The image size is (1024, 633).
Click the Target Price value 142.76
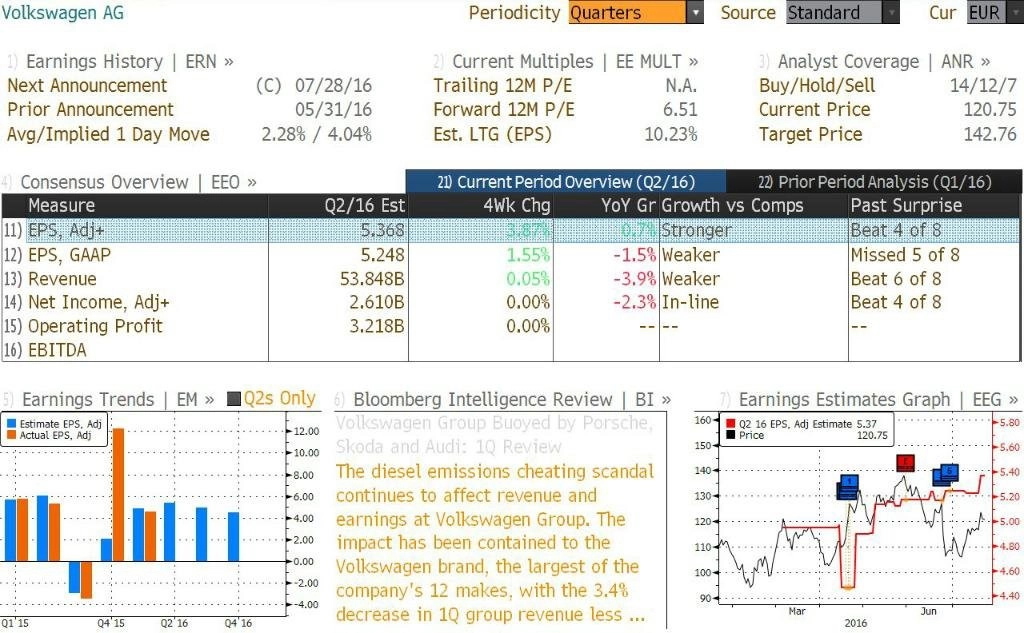(990, 135)
